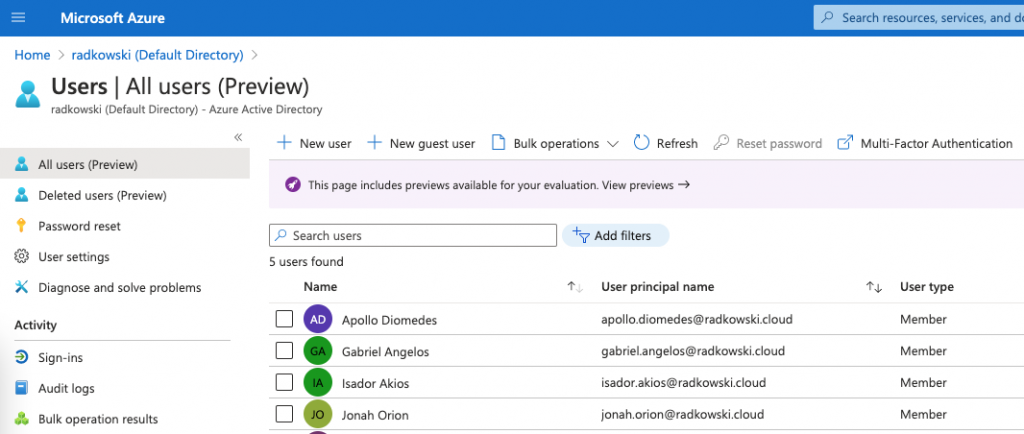Click the User type column header
Screen dimensions: 1024x434
(927, 287)
